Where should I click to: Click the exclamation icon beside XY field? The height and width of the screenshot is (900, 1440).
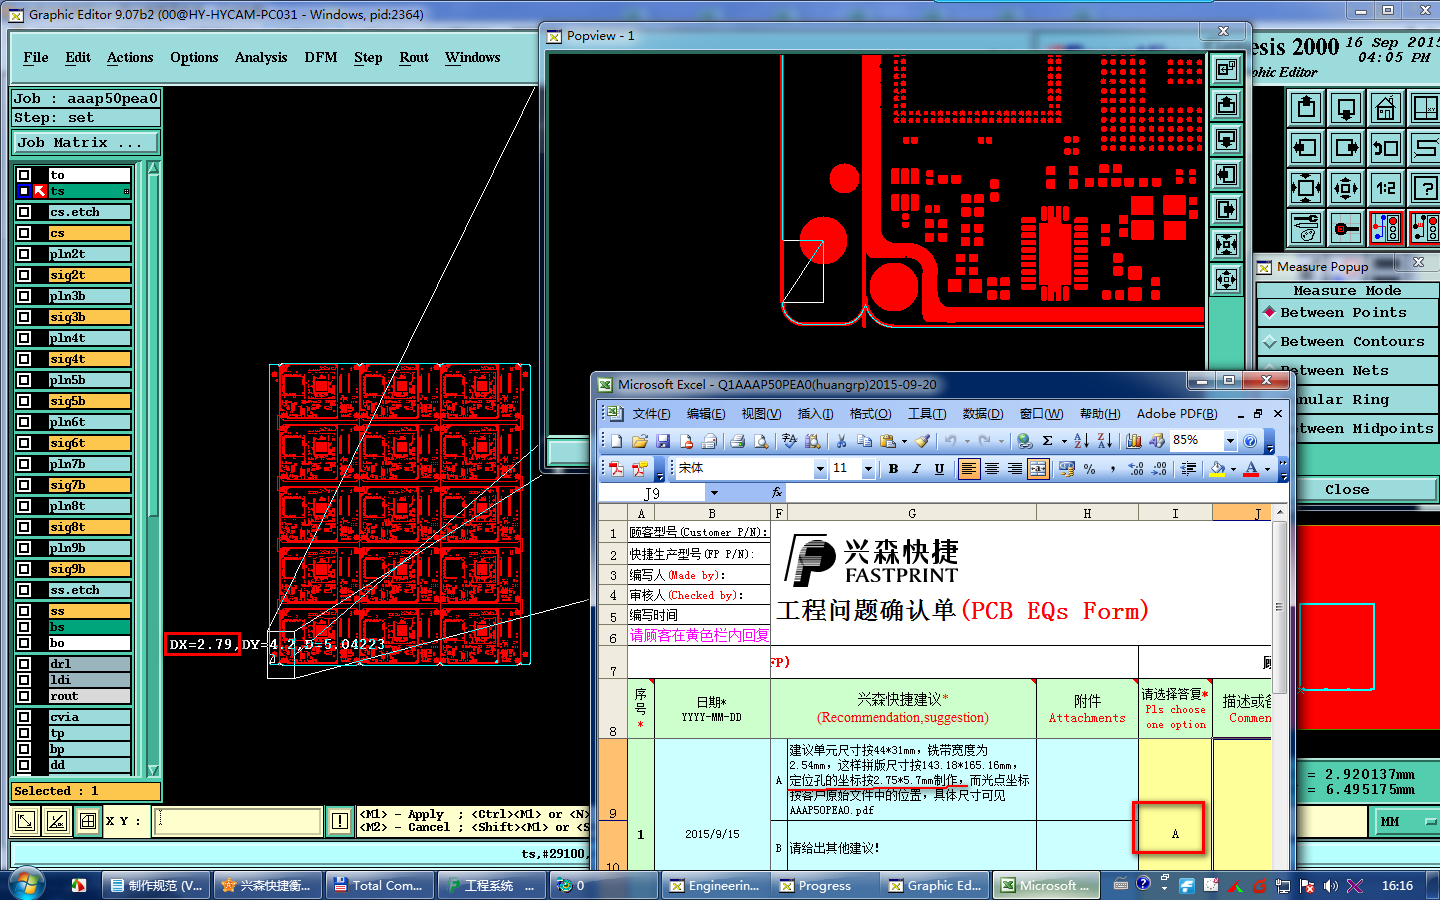[x=340, y=821]
